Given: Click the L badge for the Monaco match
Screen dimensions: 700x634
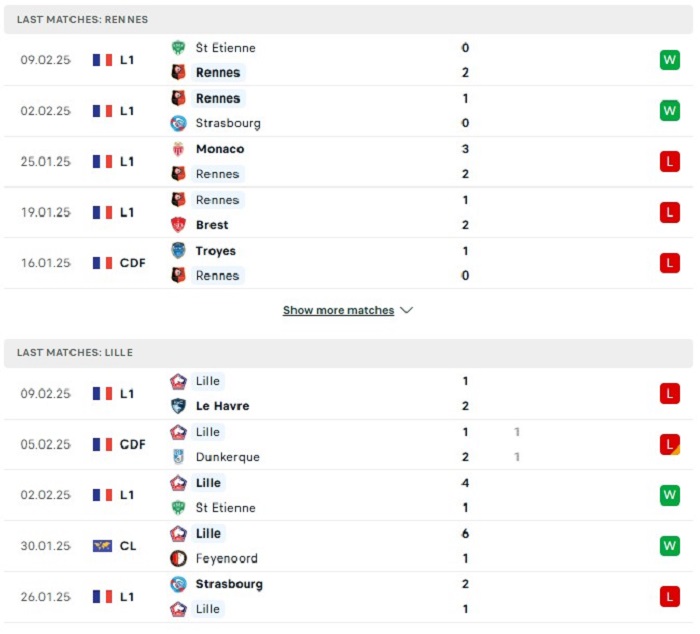Looking at the screenshot, I should coord(669,162).
